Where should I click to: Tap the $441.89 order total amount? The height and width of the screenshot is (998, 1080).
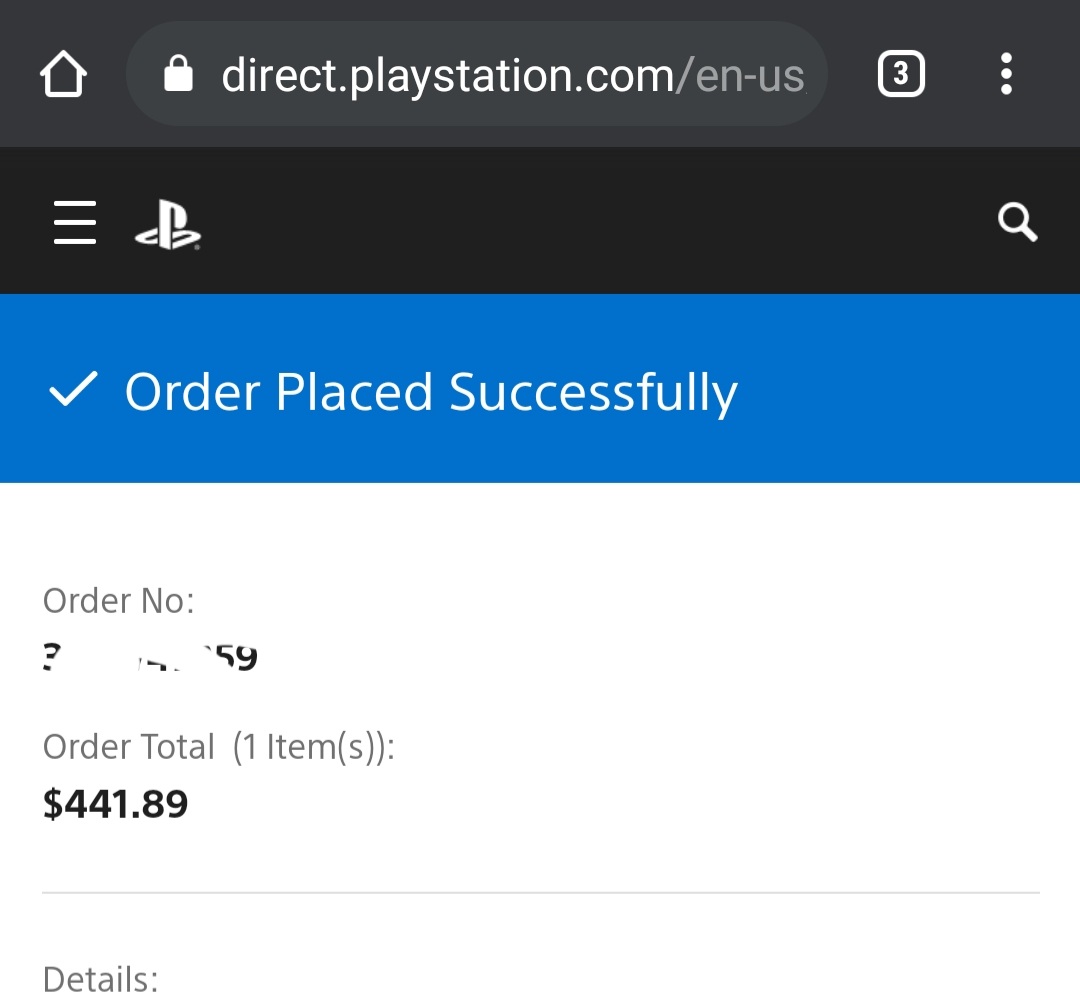[x=115, y=804]
